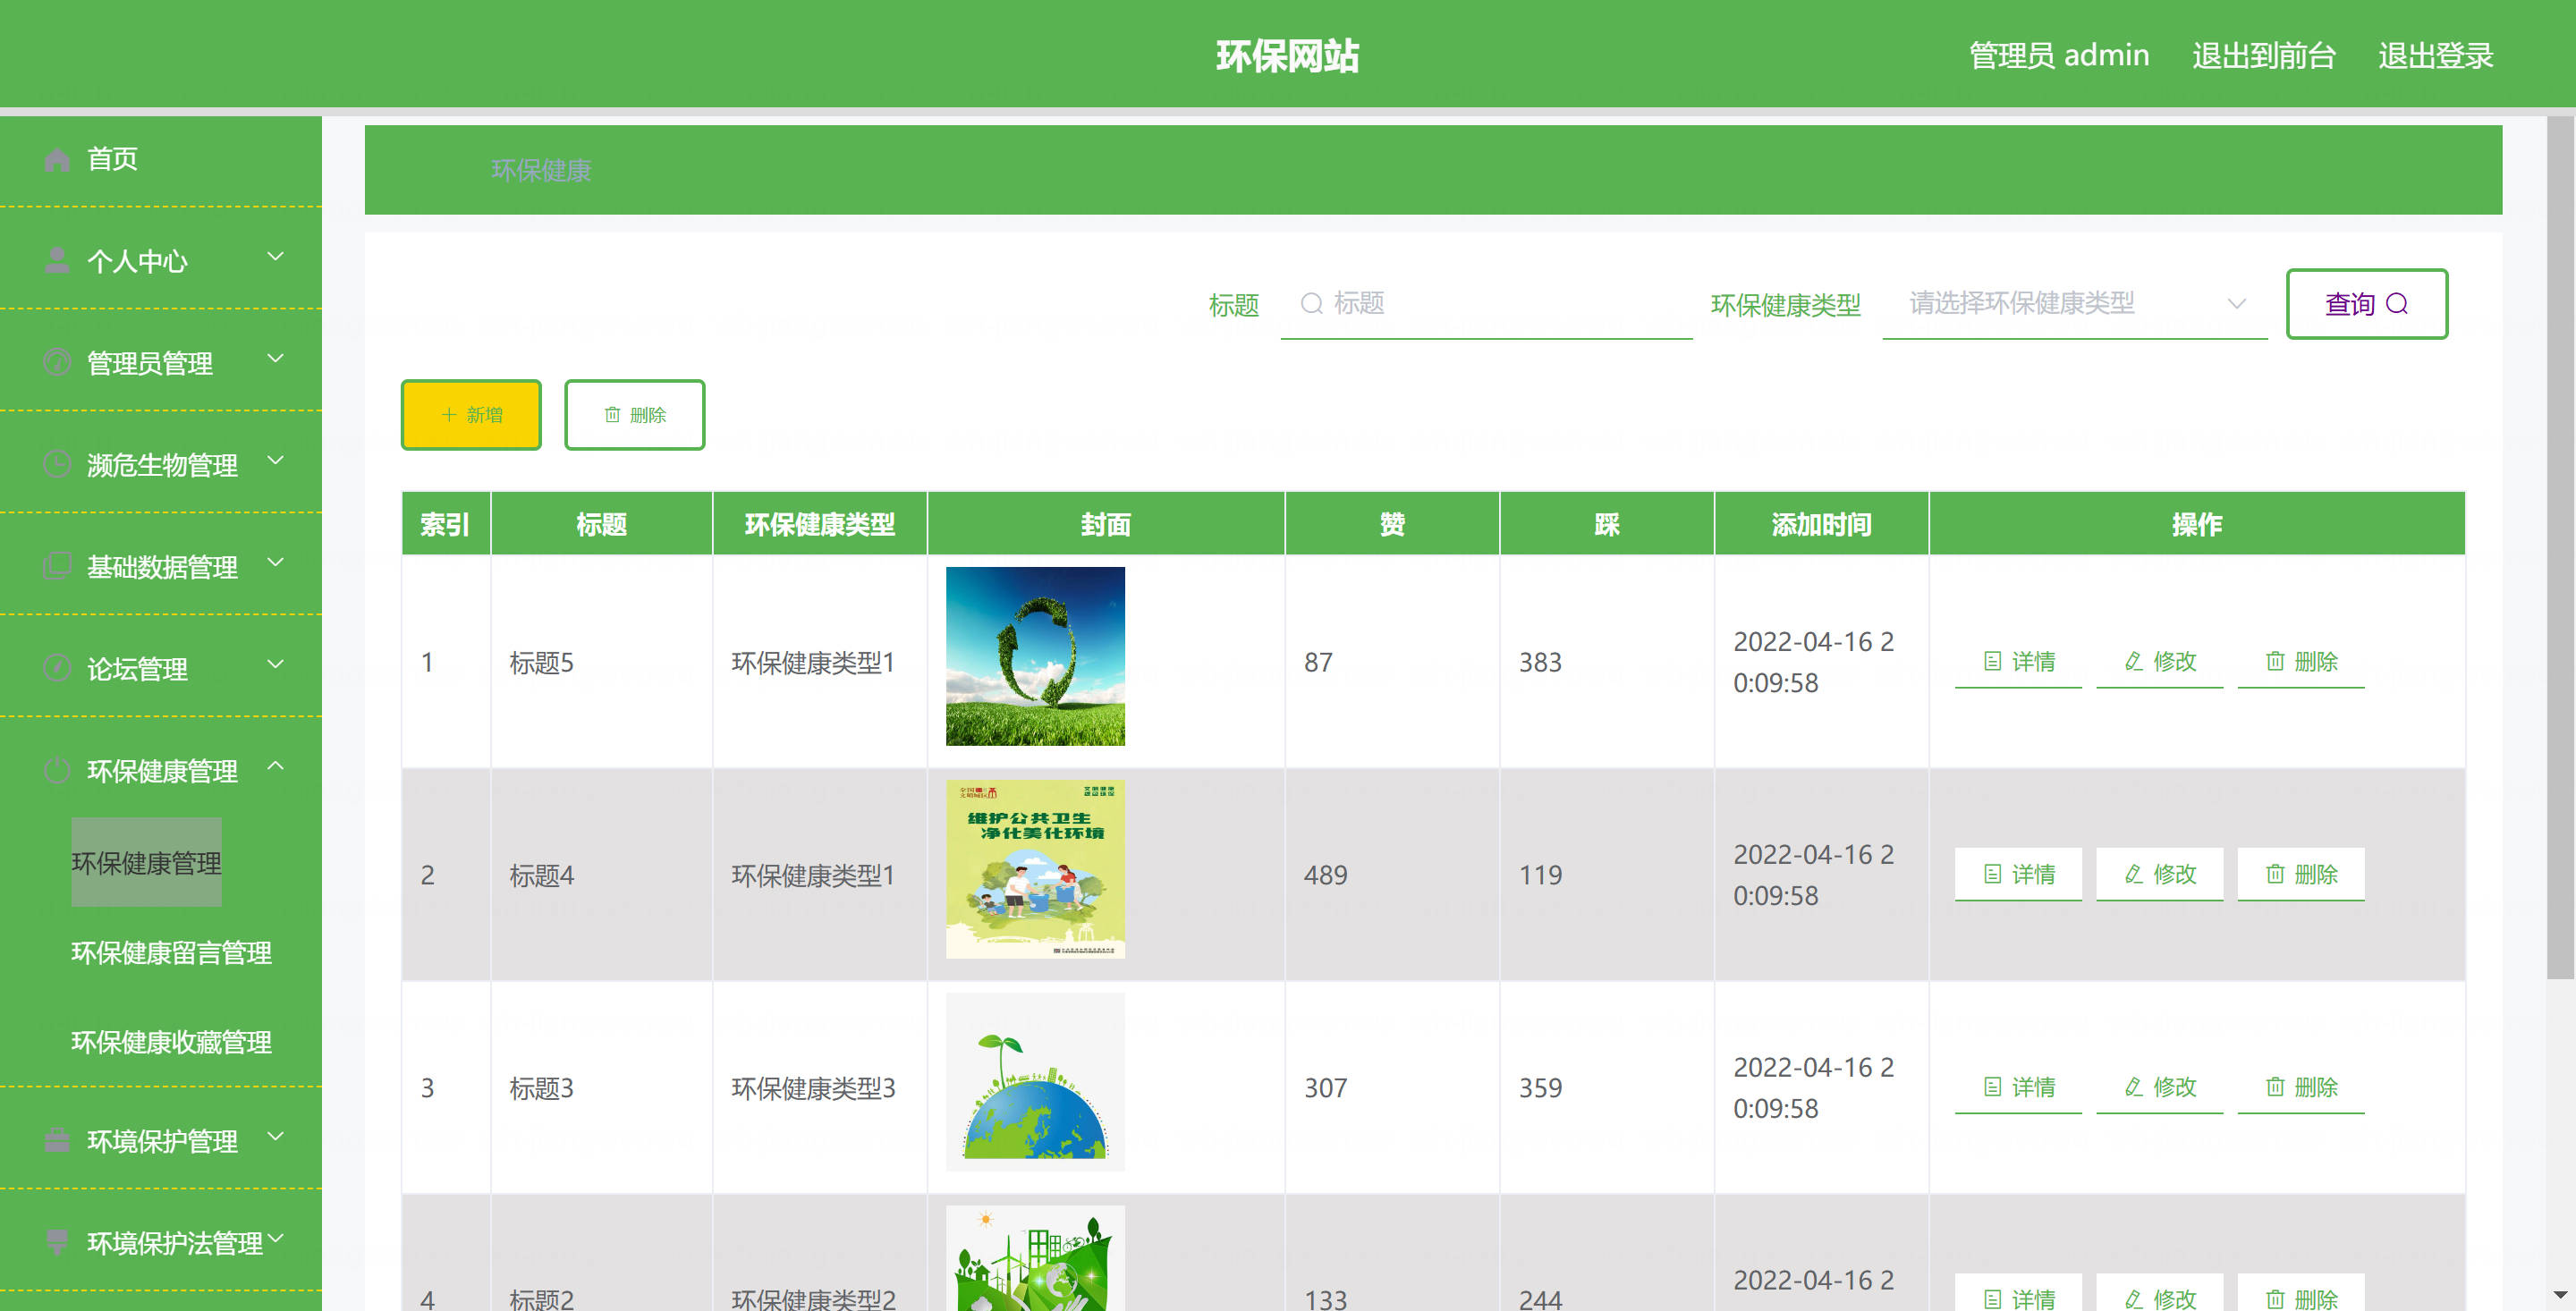The height and width of the screenshot is (1311, 2576).
Task: Click the plus icon in the 新增 button
Action: [x=449, y=414]
